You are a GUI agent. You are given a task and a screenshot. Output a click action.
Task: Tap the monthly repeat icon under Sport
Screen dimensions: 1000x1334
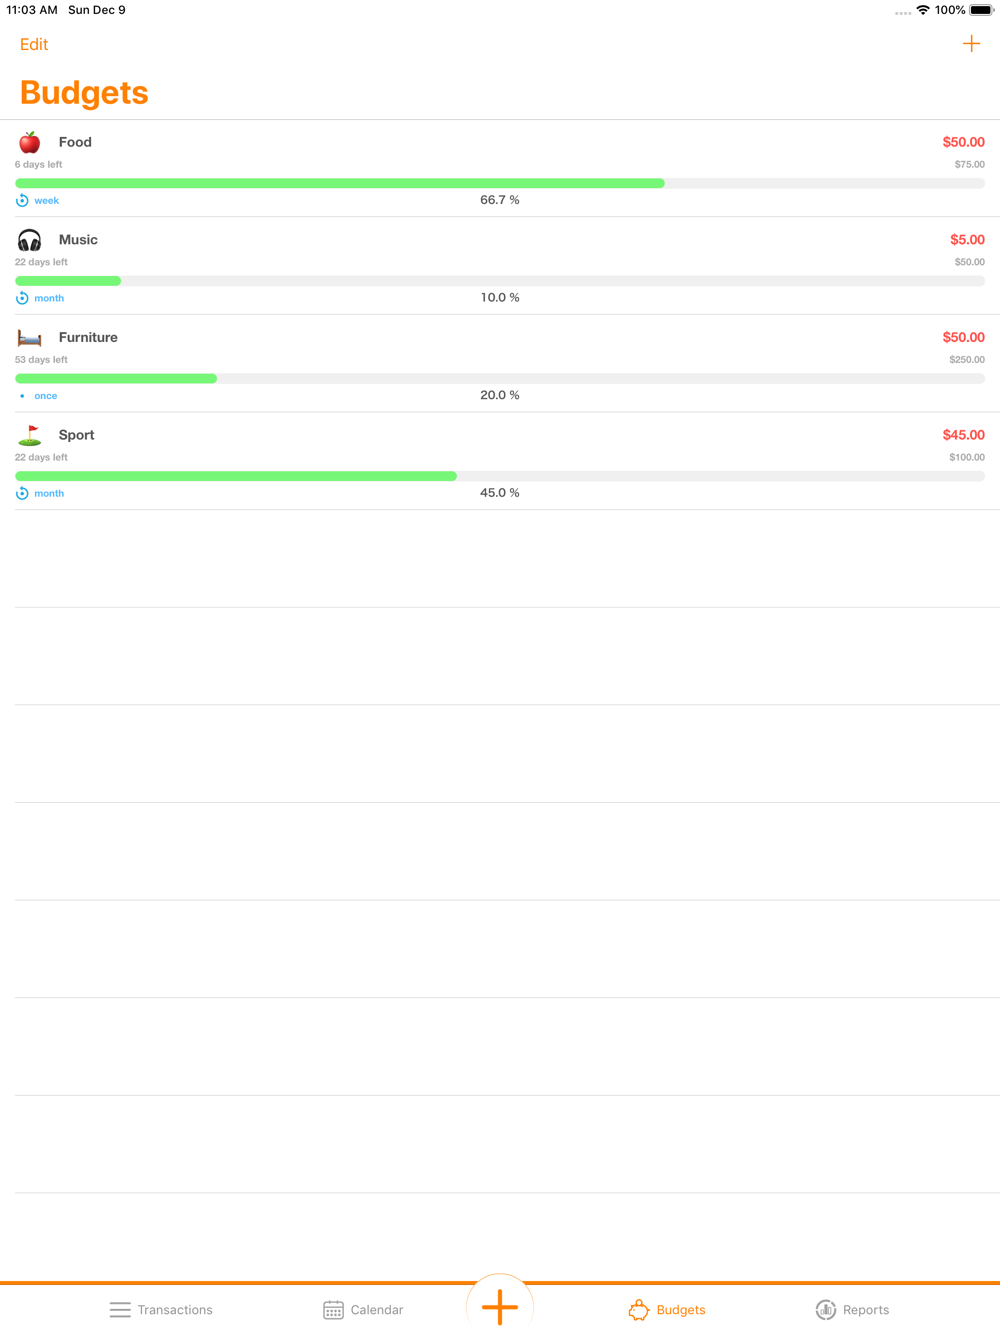pyautogui.click(x=22, y=493)
